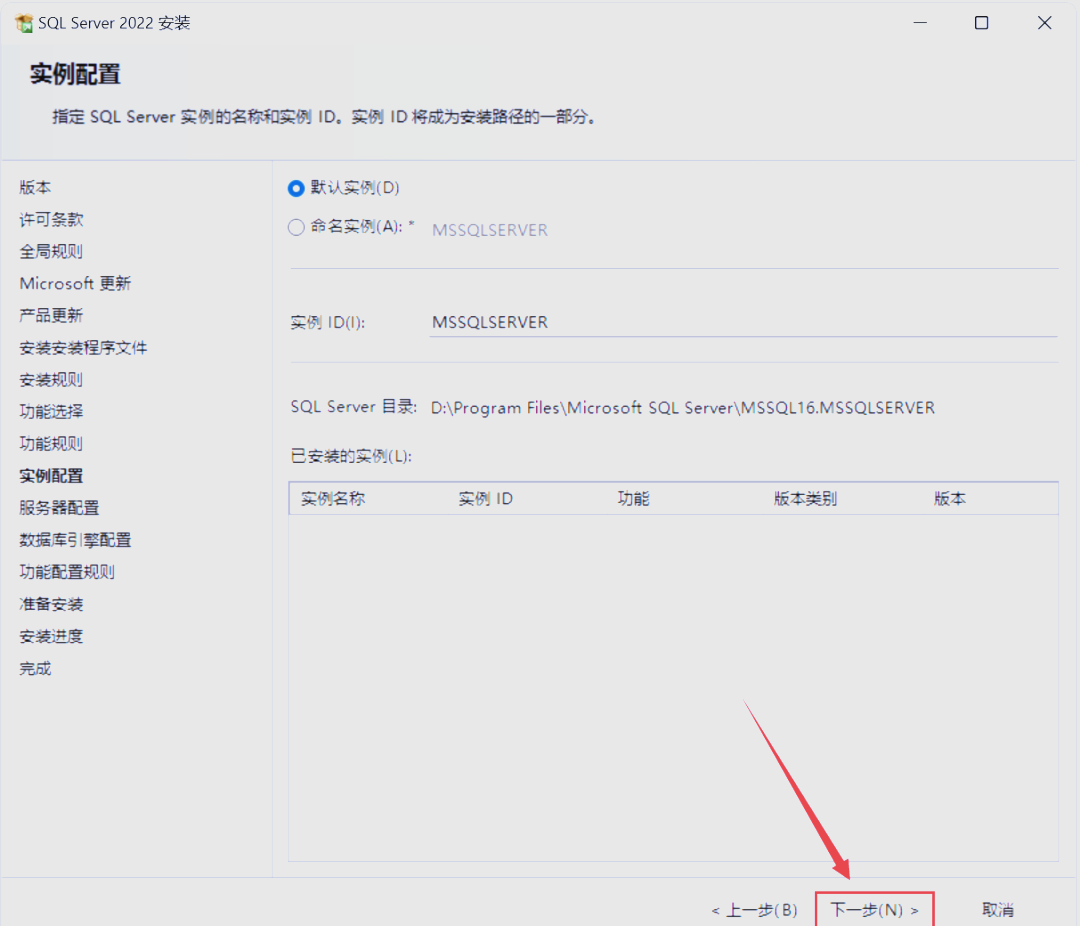1080x926 pixels.
Task: Select the 默认实例(D) radio button
Action: (x=296, y=188)
